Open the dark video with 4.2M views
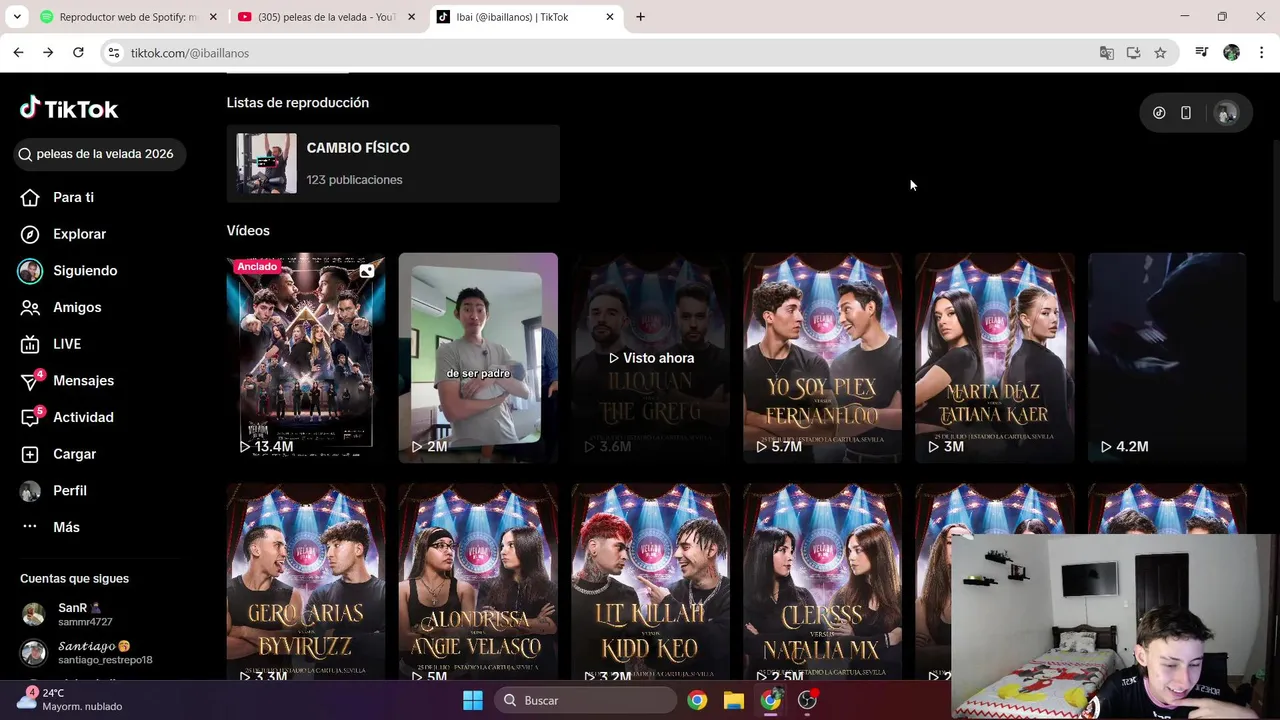1280x720 pixels. [x=1167, y=358]
